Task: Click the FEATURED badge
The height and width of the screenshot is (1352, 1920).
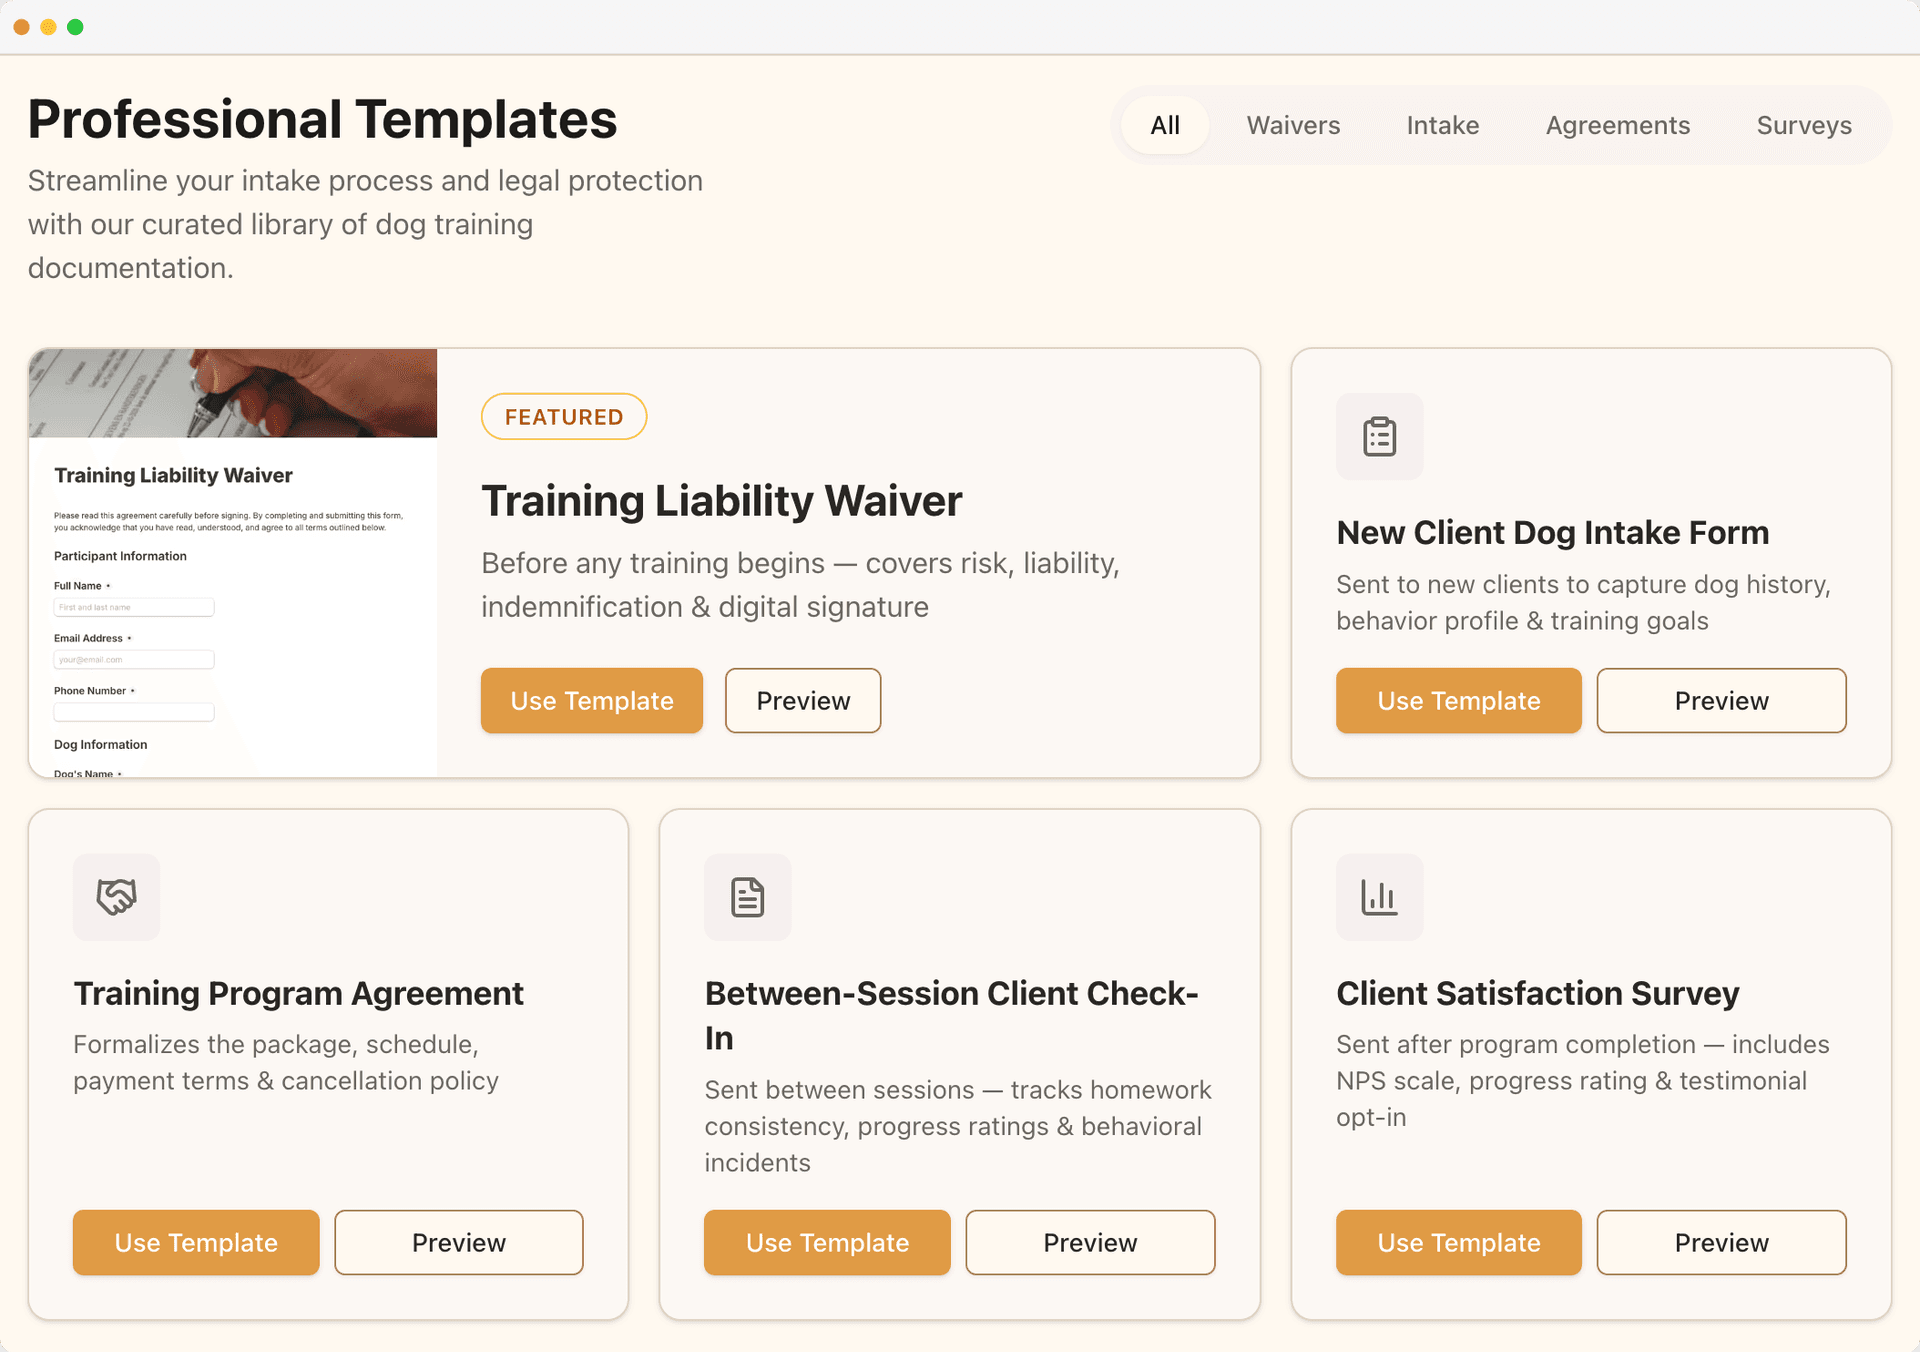Action: [x=563, y=416]
